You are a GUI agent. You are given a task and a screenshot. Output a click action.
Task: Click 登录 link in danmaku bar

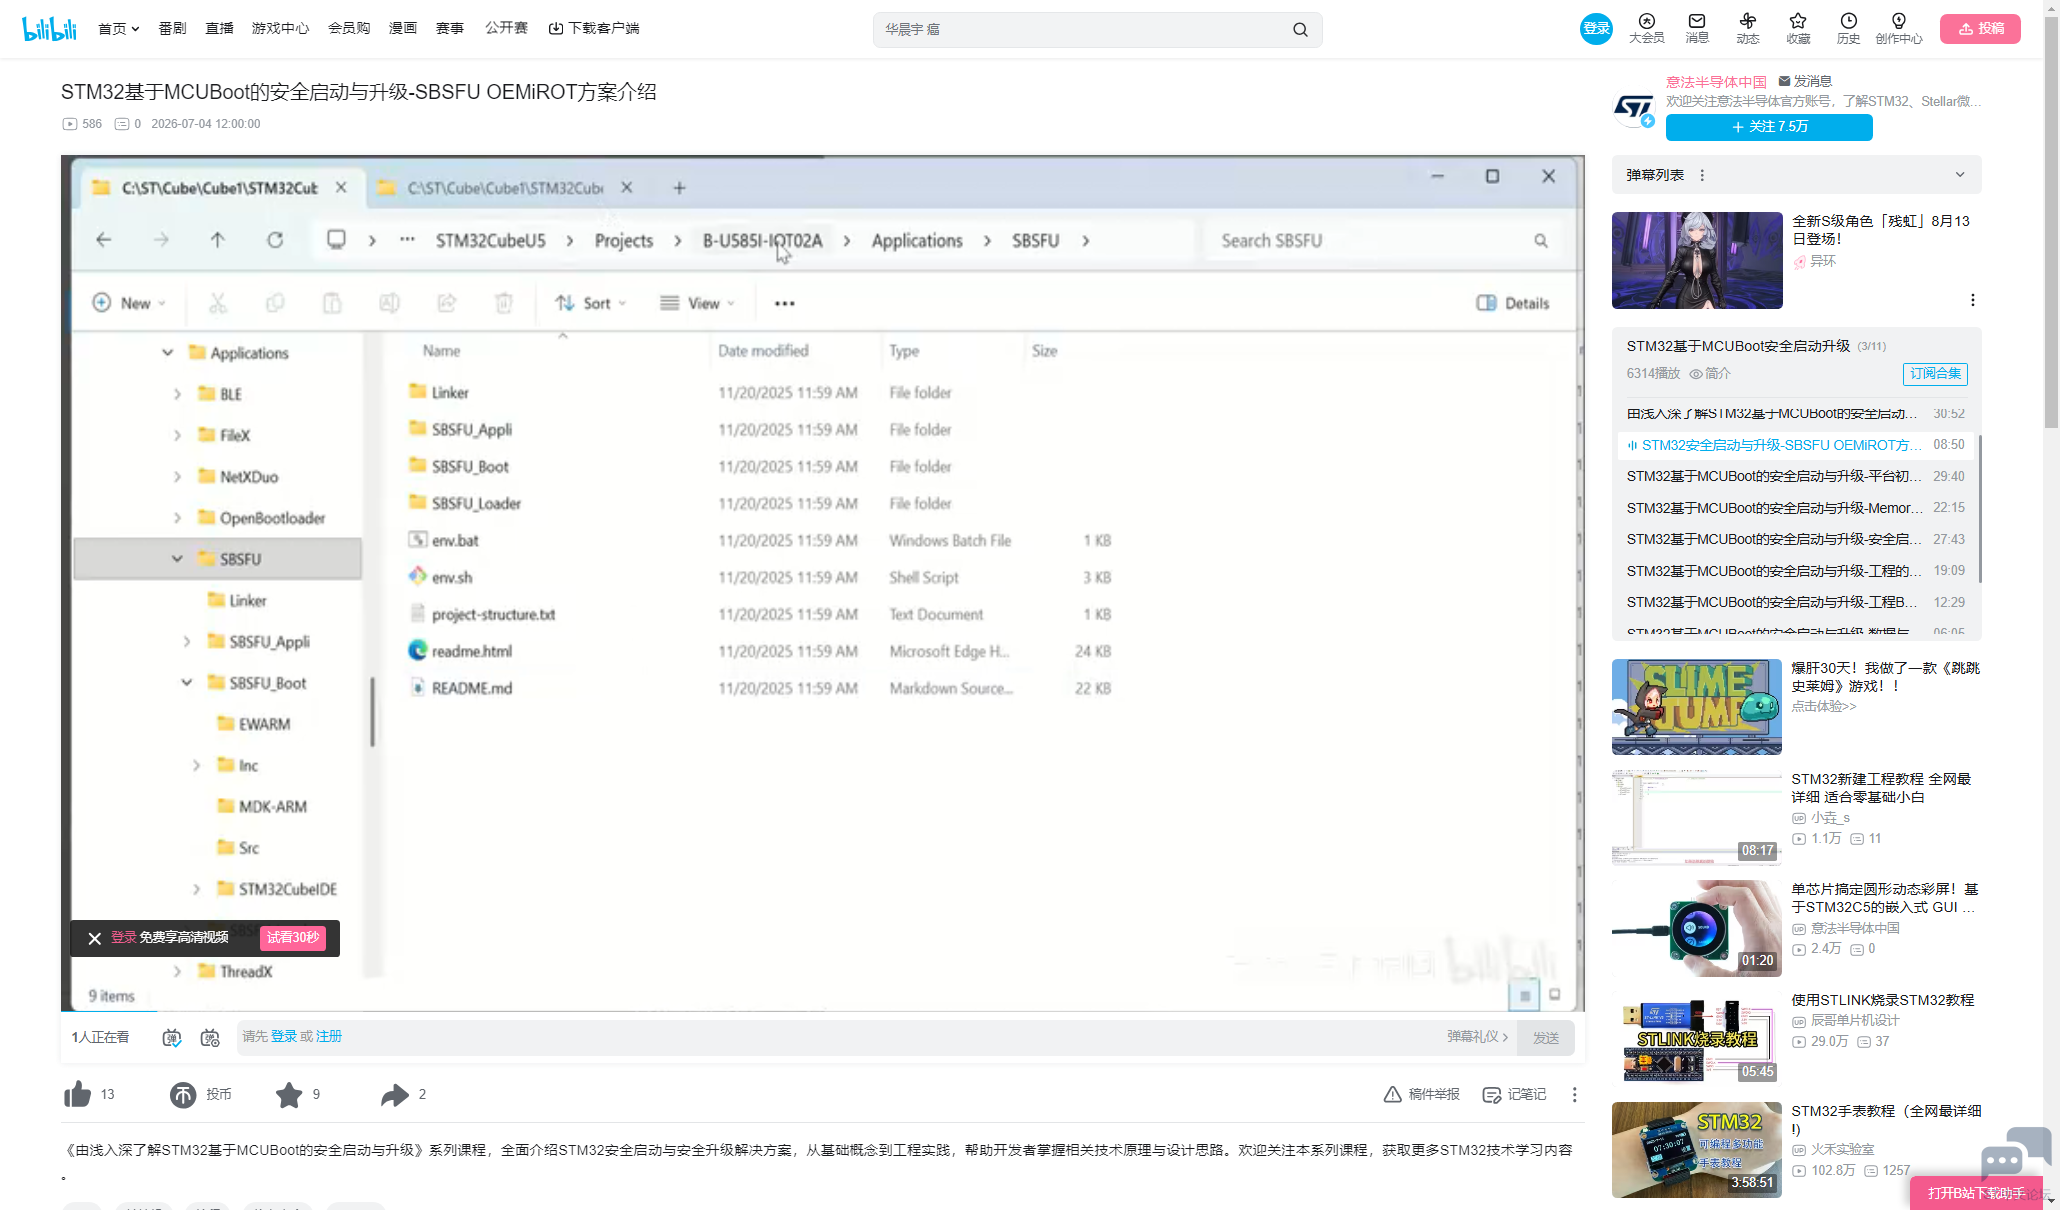(x=284, y=1037)
